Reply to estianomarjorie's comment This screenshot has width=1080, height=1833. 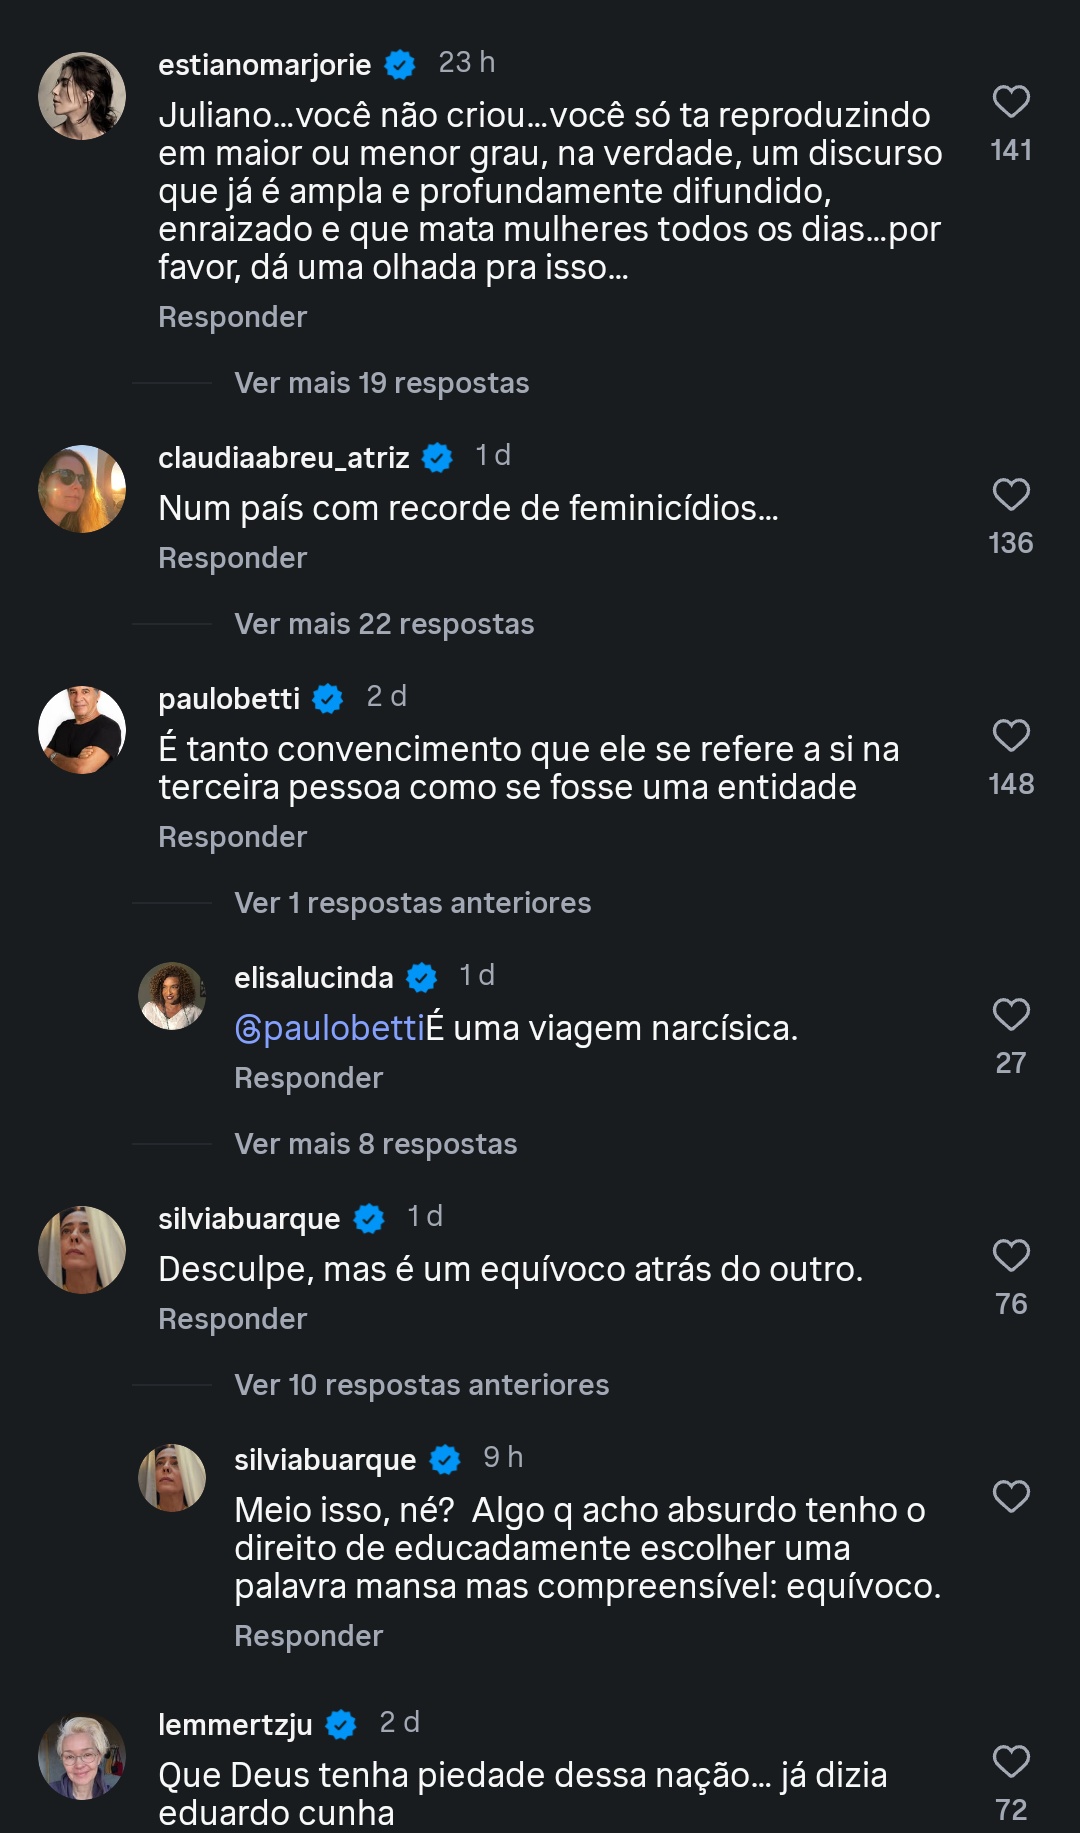(232, 317)
